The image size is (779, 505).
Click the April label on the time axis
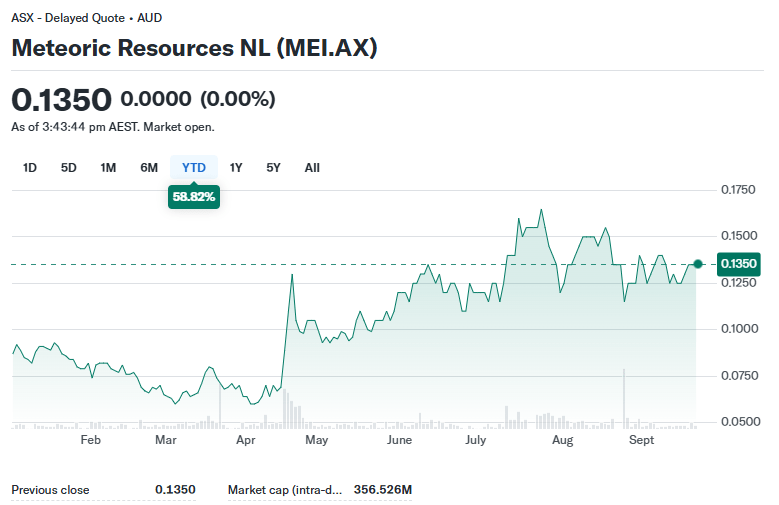point(245,440)
